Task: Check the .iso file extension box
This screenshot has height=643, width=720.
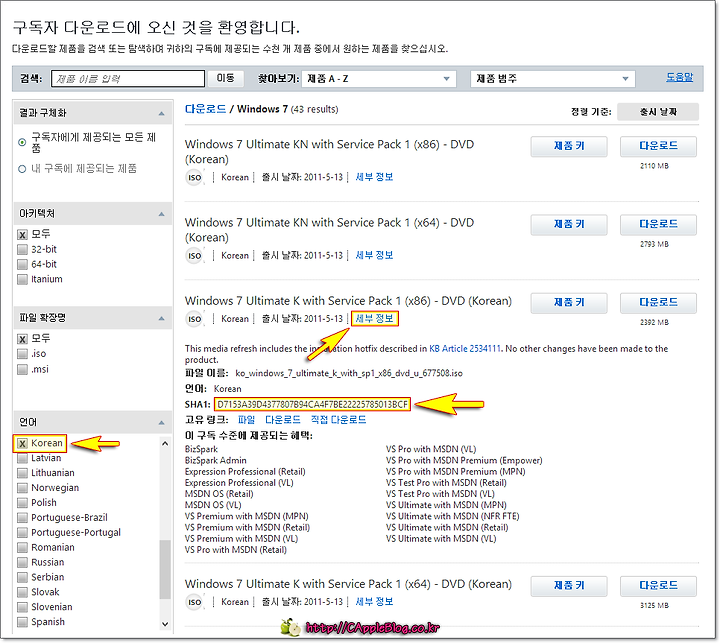Action: (x=22, y=354)
